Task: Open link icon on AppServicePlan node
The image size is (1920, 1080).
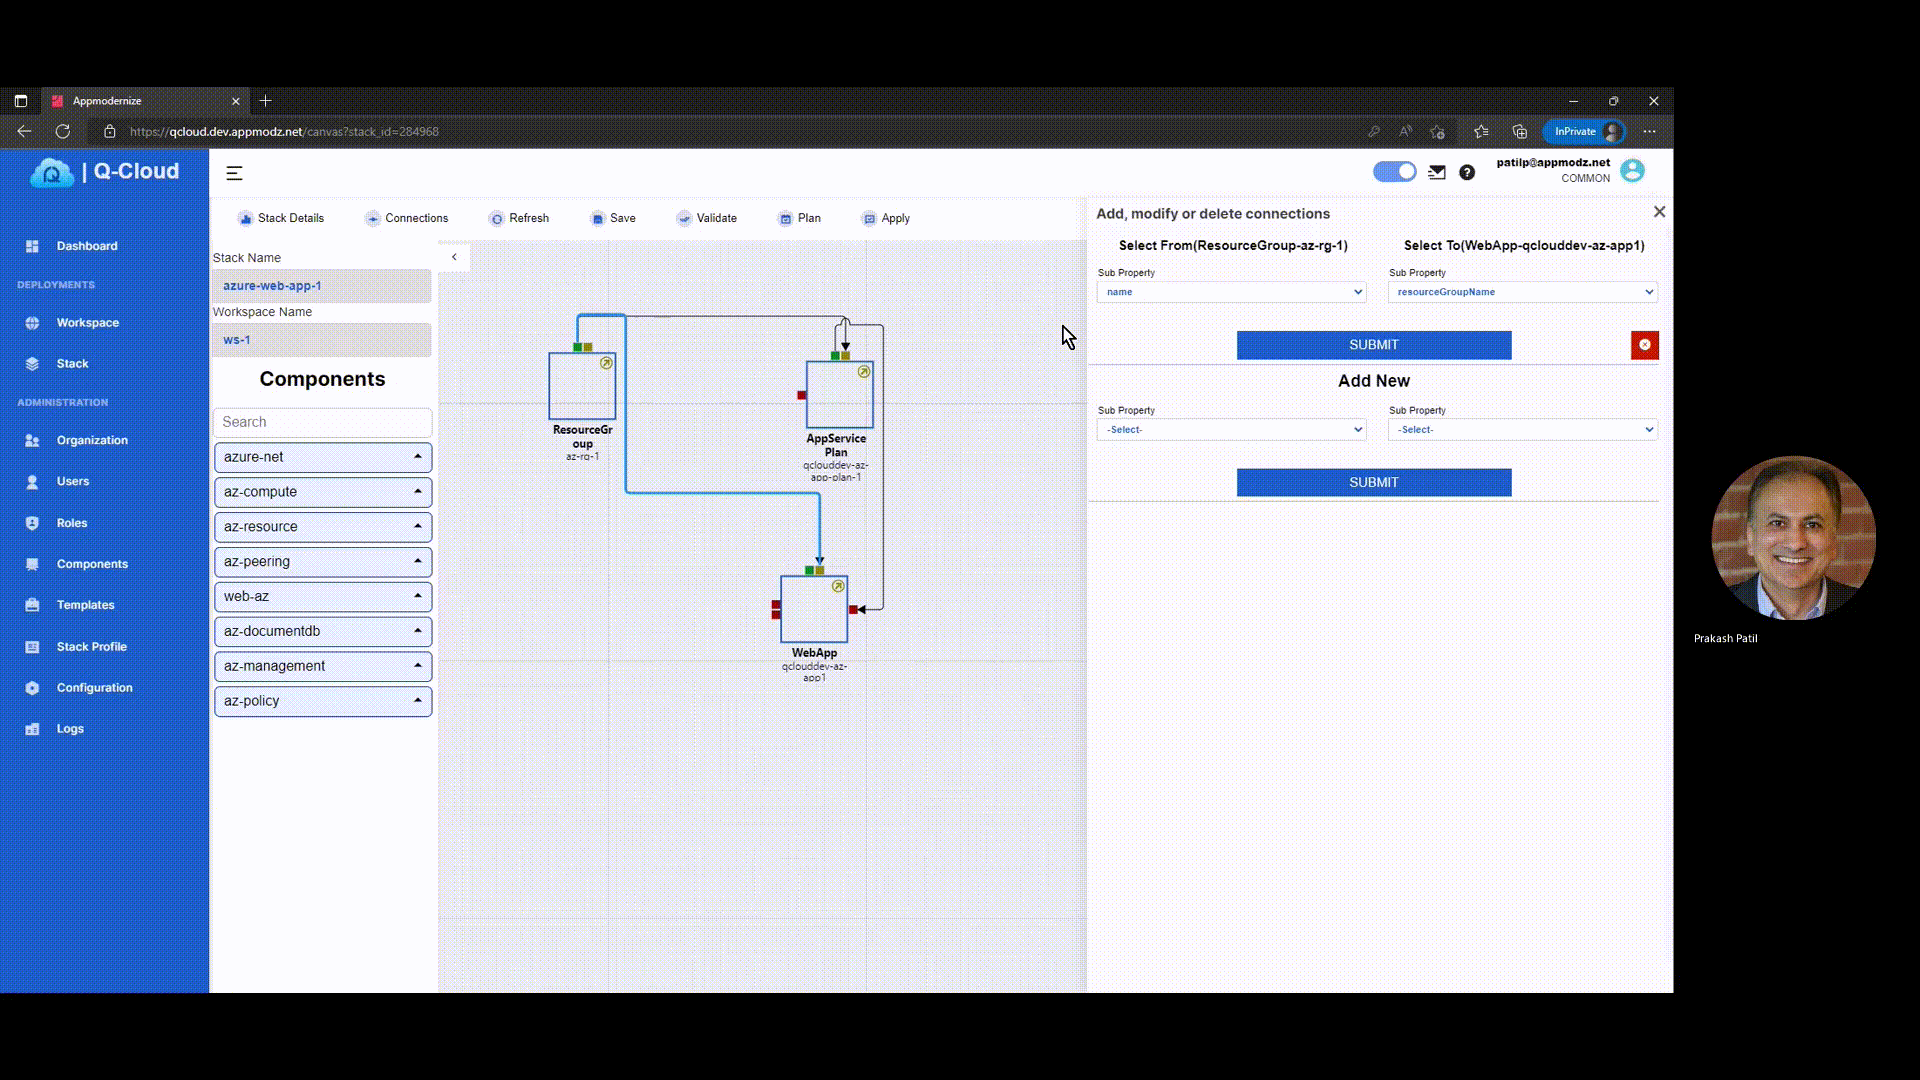Action: point(864,372)
